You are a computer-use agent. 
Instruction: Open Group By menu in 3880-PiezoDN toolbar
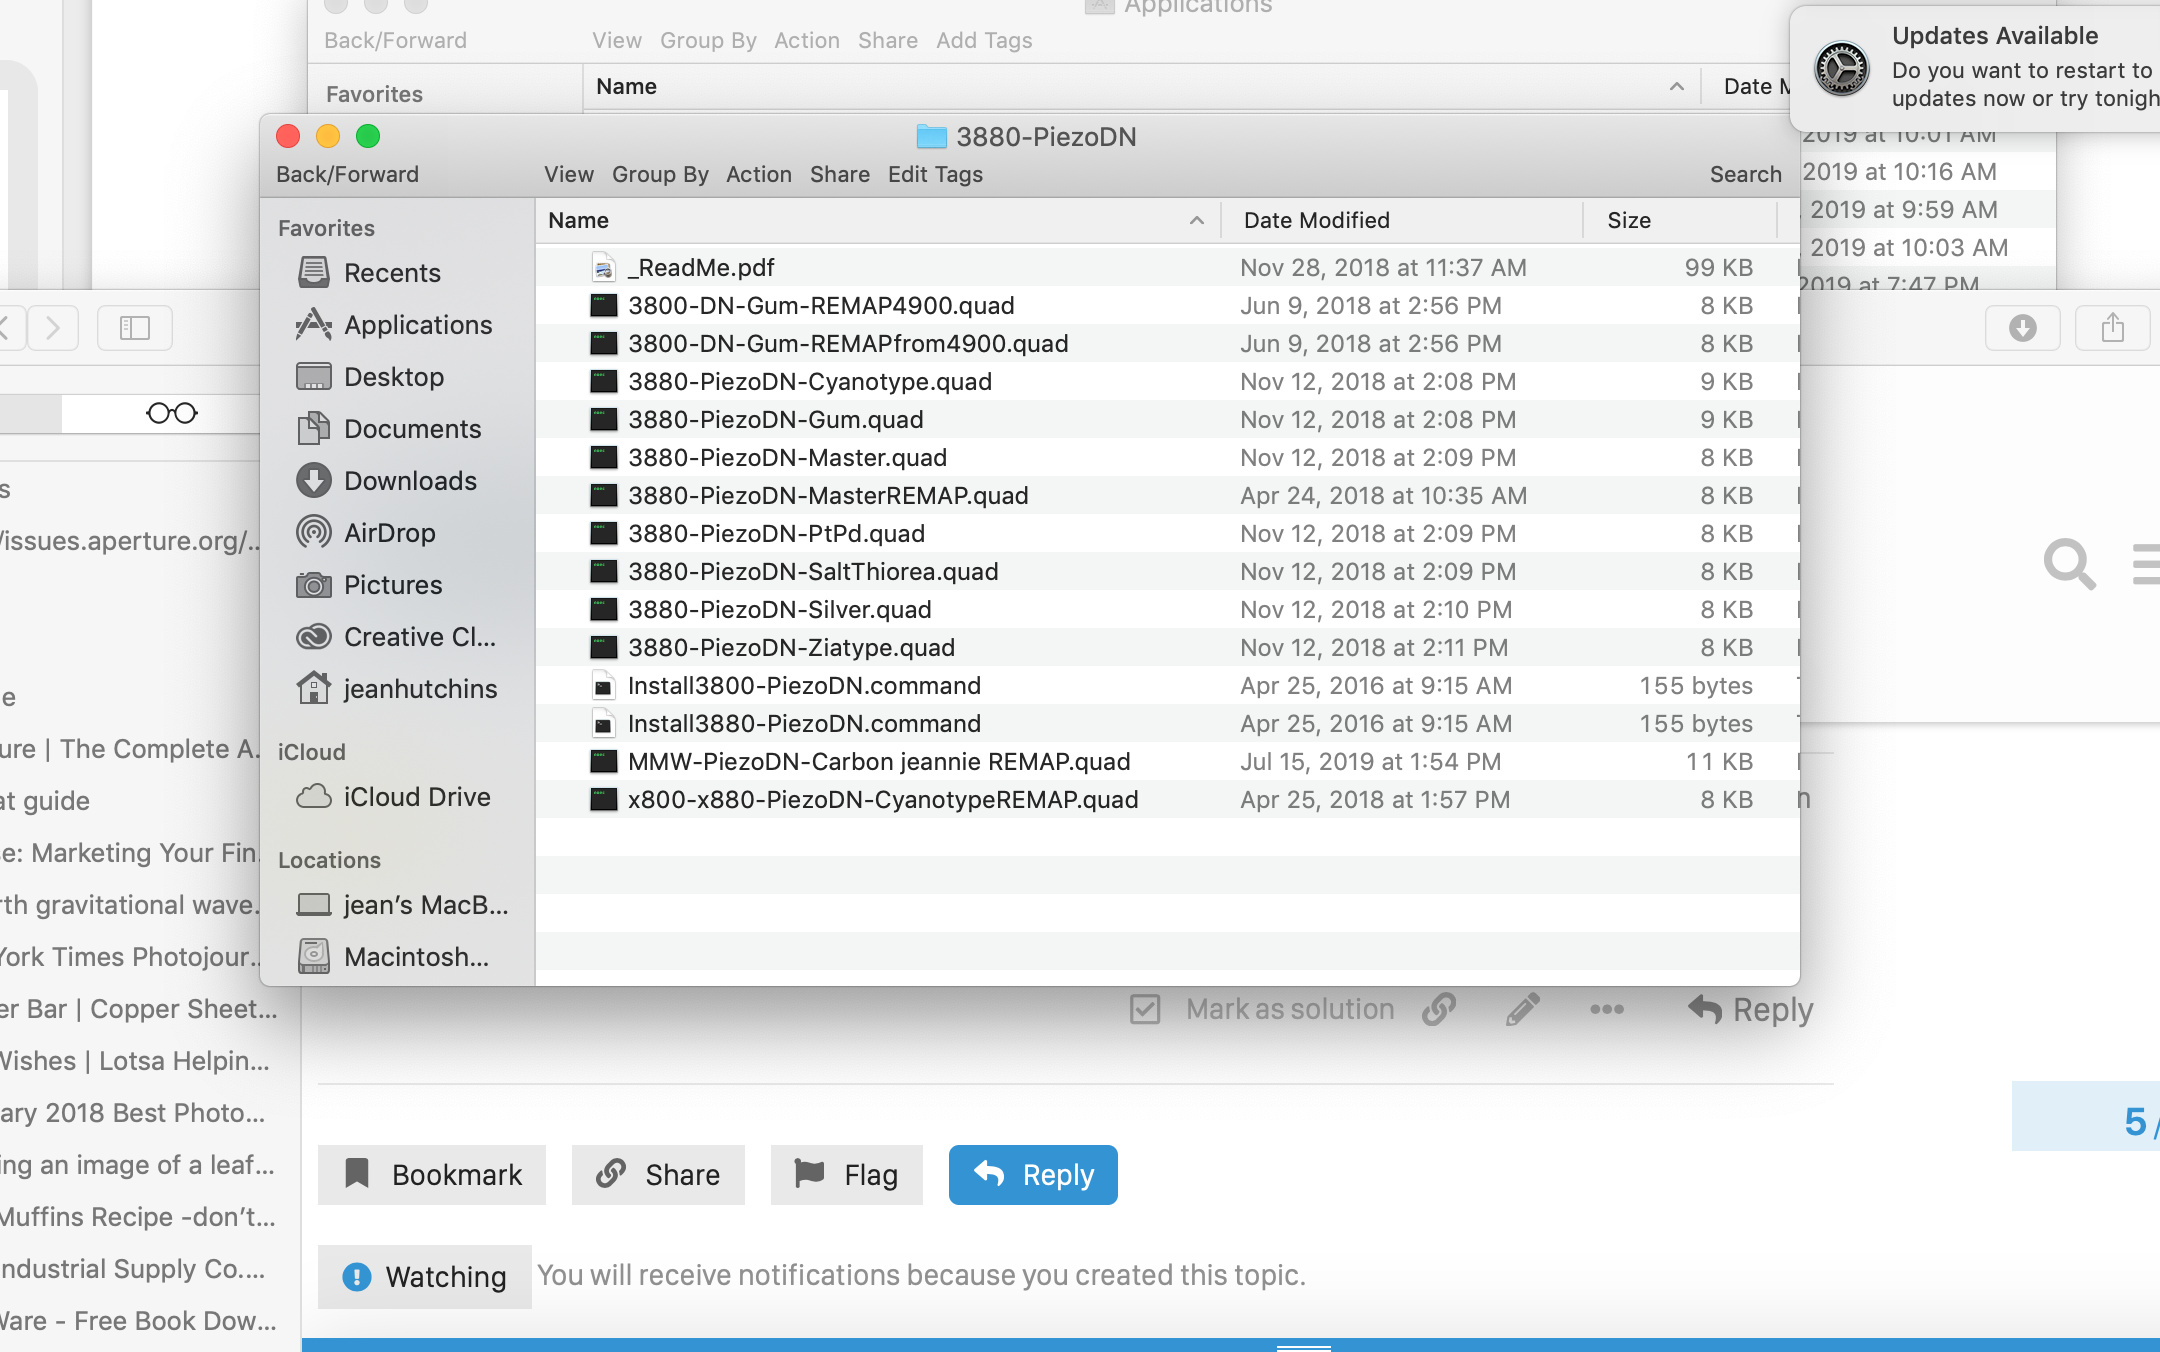click(x=660, y=175)
